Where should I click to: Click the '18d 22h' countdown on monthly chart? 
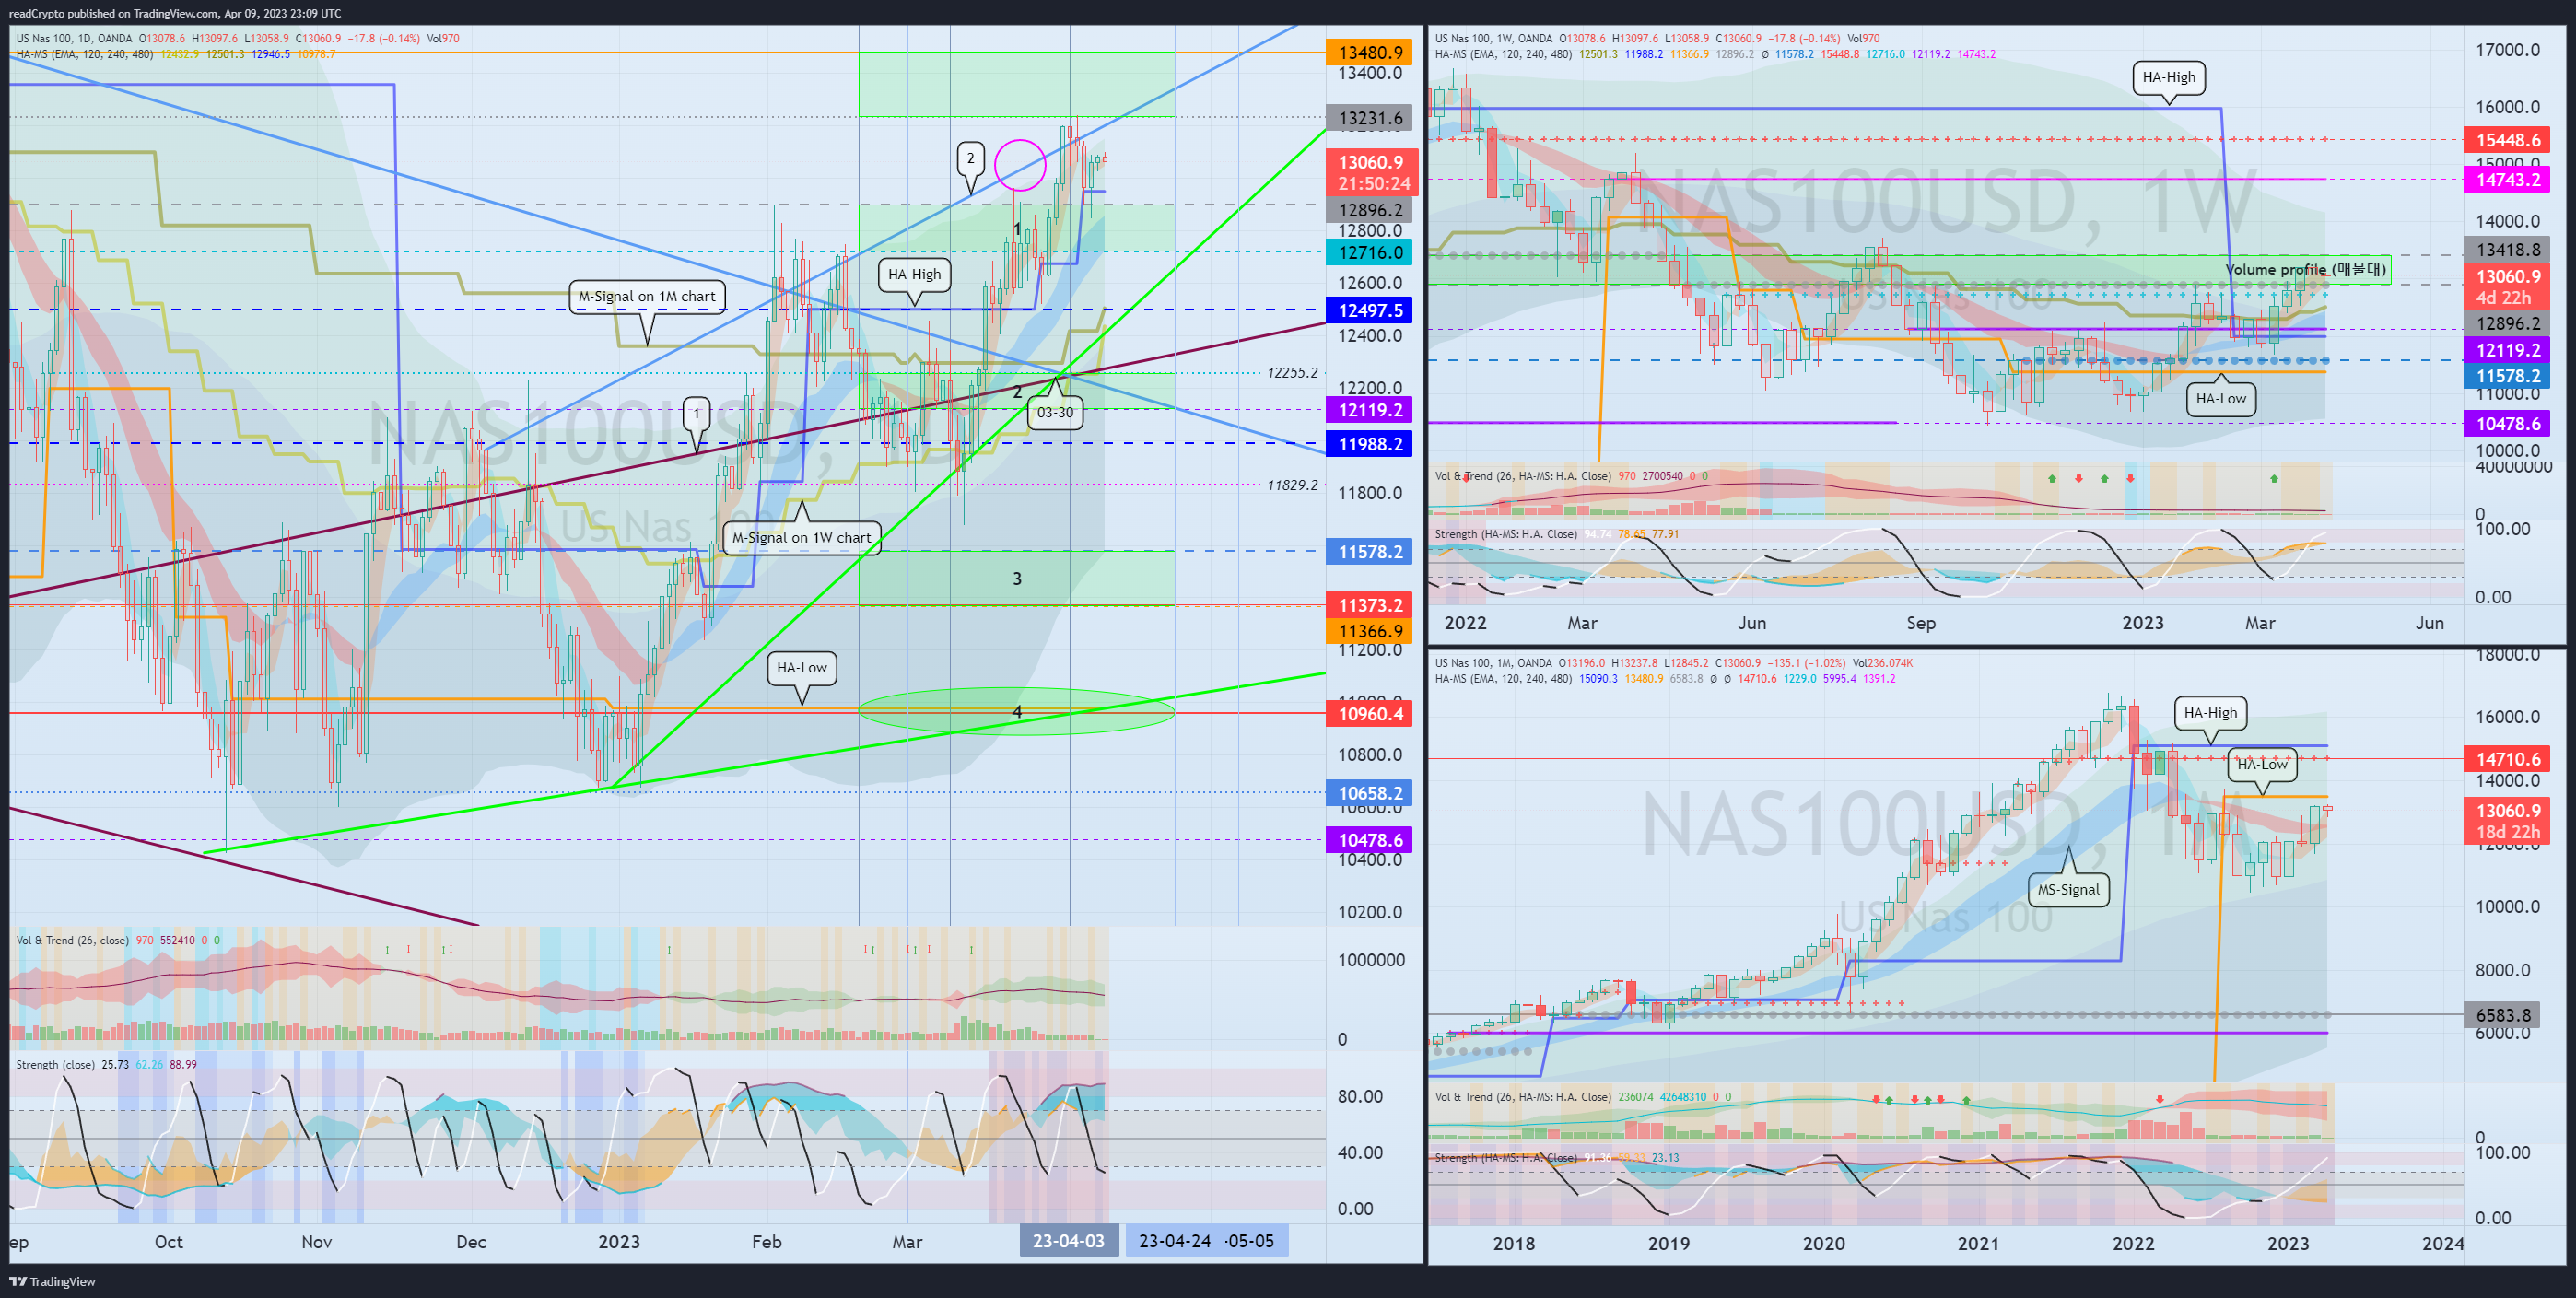(x=2507, y=832)
